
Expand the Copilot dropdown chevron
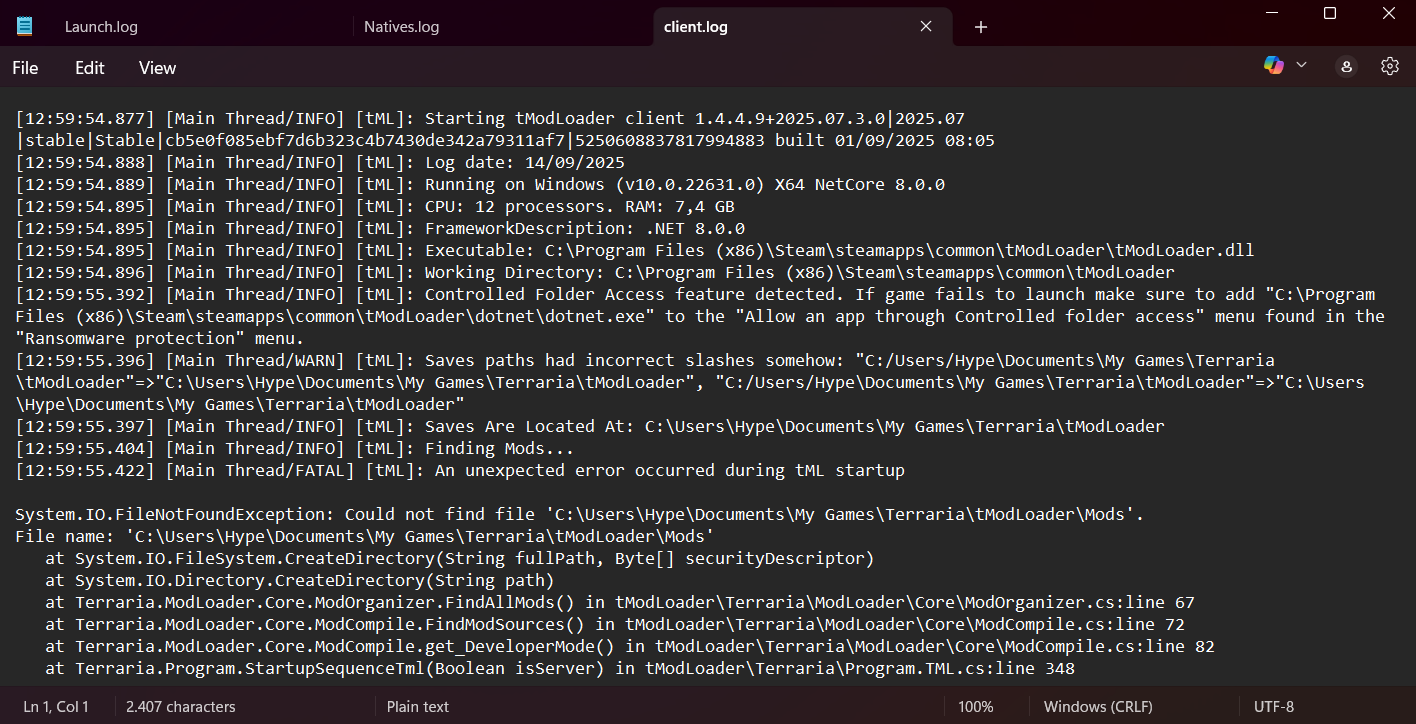(1301, 65)
